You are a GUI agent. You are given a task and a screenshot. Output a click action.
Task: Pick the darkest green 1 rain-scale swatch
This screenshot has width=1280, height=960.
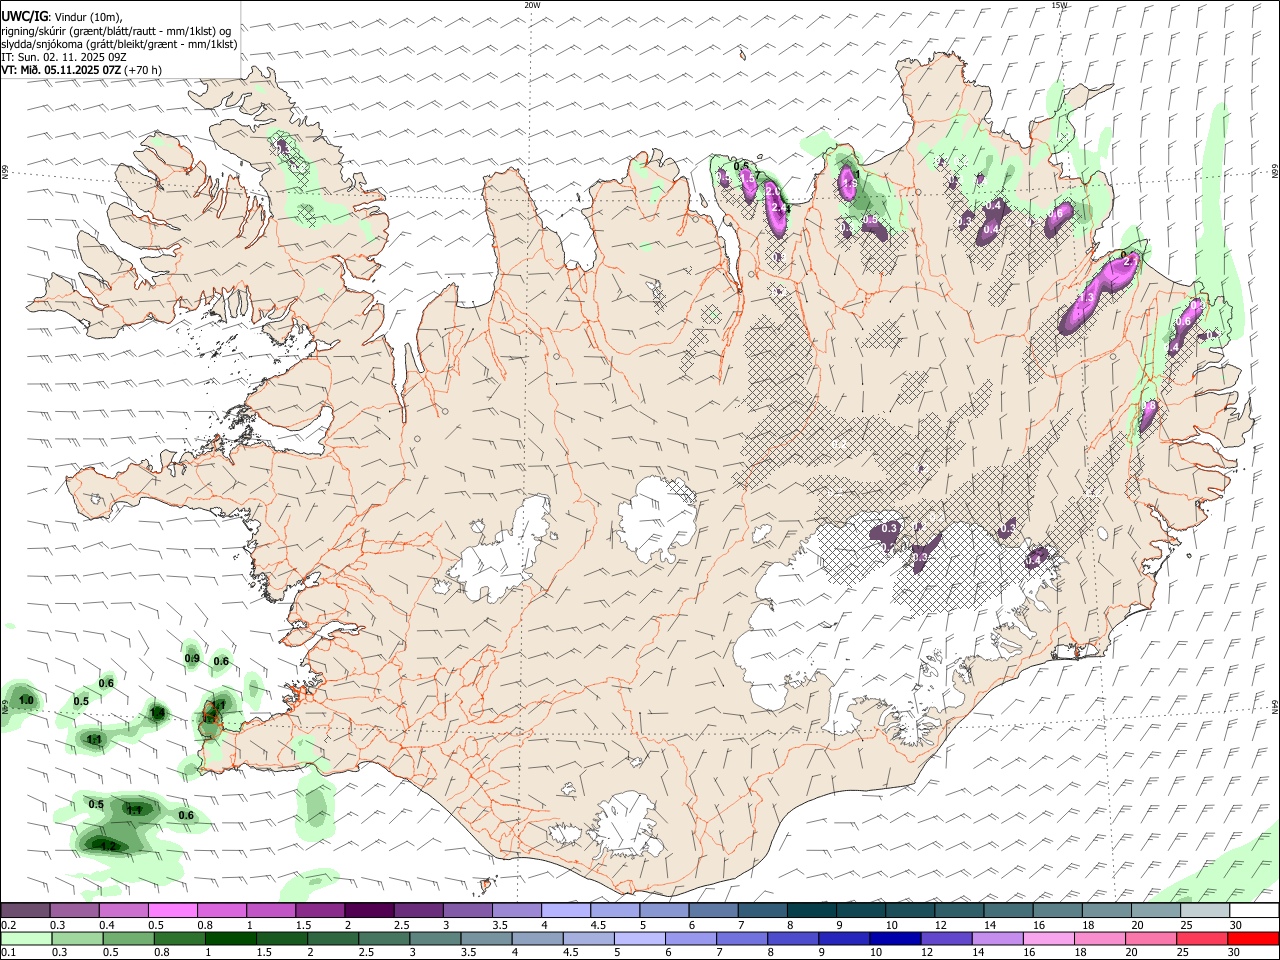click(230, 938)
